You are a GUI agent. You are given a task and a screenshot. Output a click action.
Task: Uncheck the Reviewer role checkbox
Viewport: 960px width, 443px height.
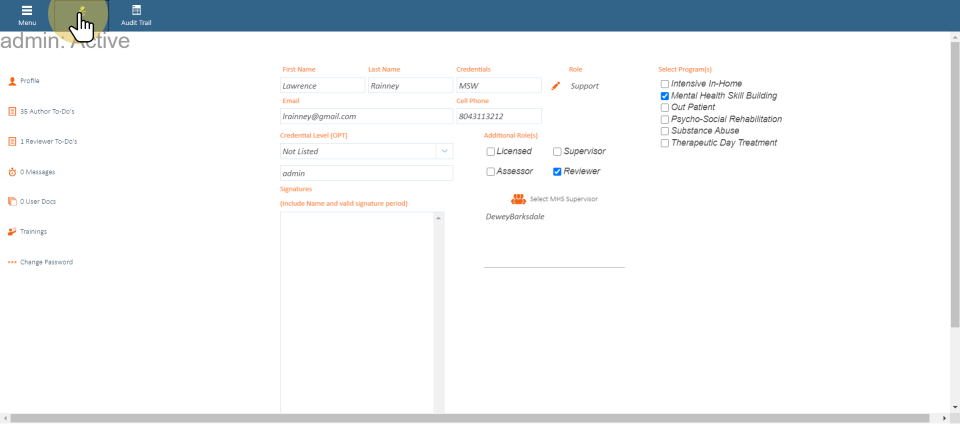click(x=557, y=172)
